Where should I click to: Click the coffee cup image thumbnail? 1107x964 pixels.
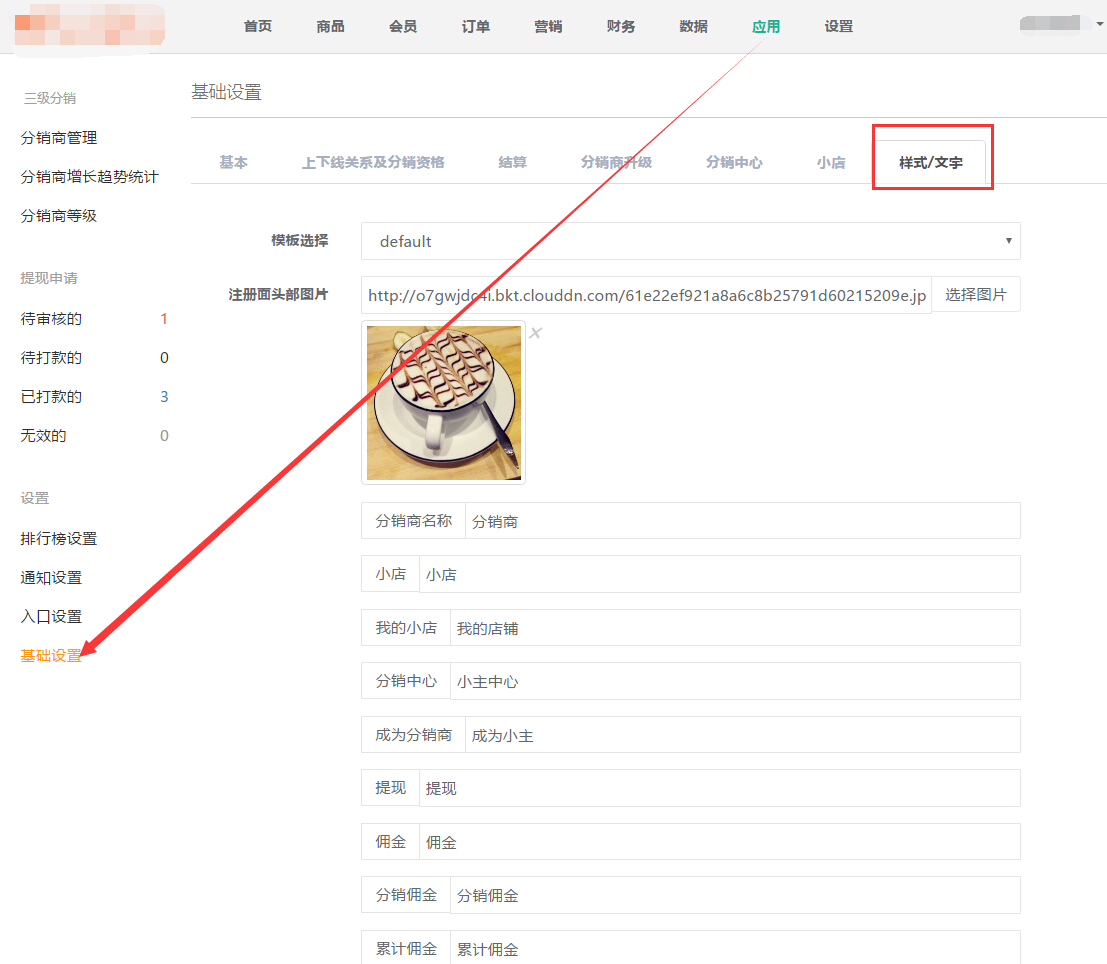coord(443,402)
